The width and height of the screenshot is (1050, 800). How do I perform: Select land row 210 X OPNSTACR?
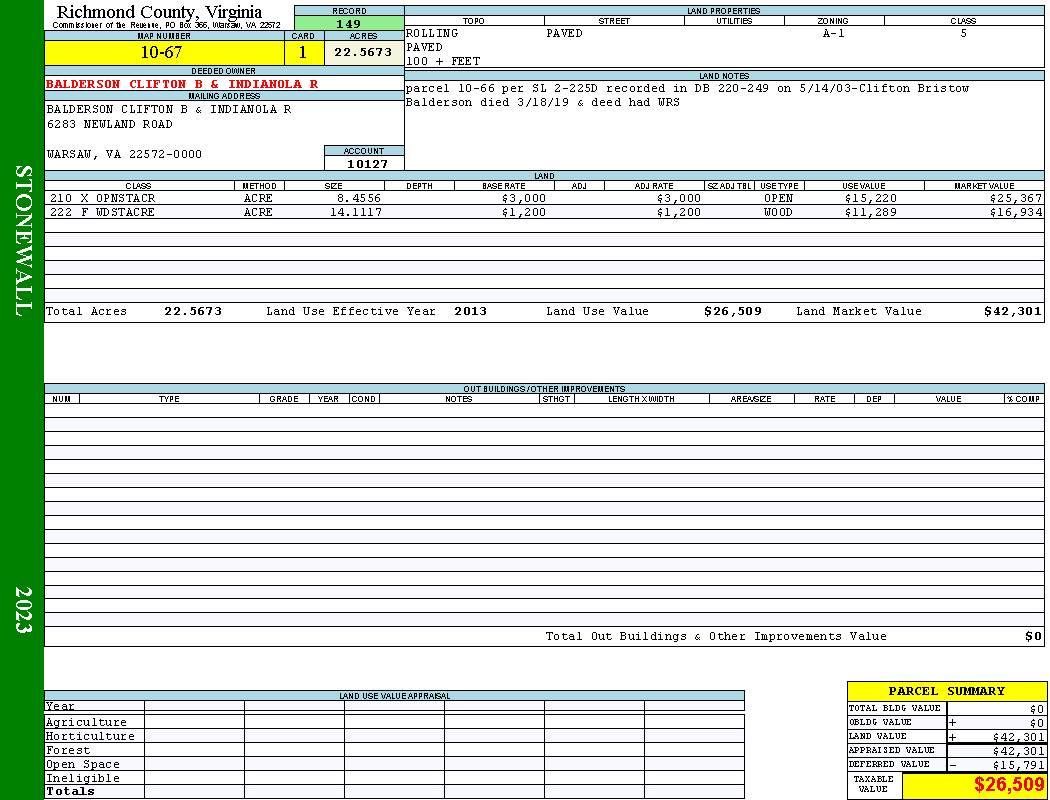tap(544, 198)
